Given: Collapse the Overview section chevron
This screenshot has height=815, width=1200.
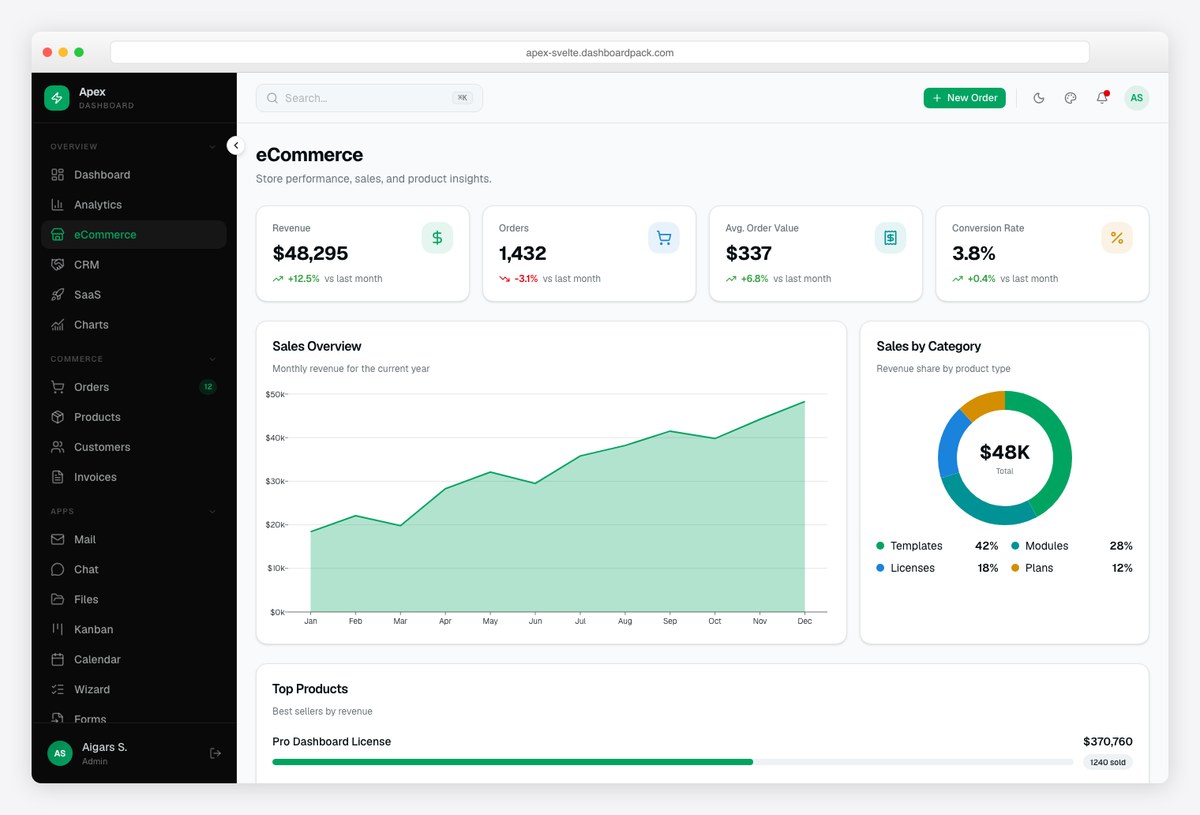Looking at the screenshot, I should pyautogui.click(x=212, y=147).
